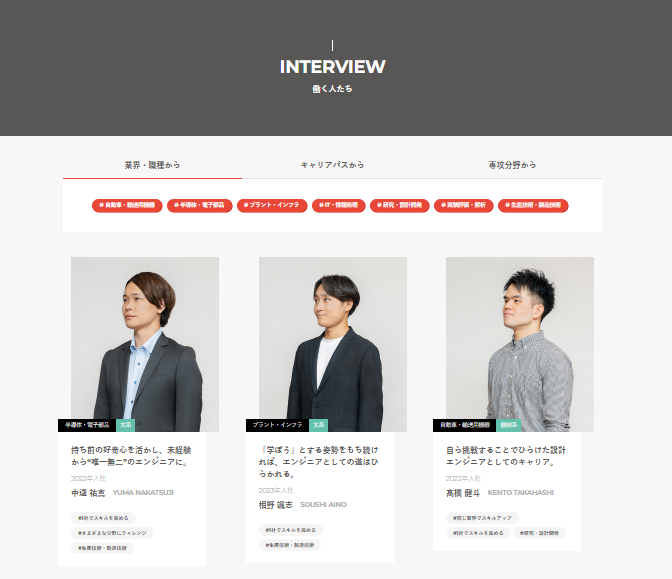
Task: Switch to the キャリアパスから tab
Action: [332, 165]
